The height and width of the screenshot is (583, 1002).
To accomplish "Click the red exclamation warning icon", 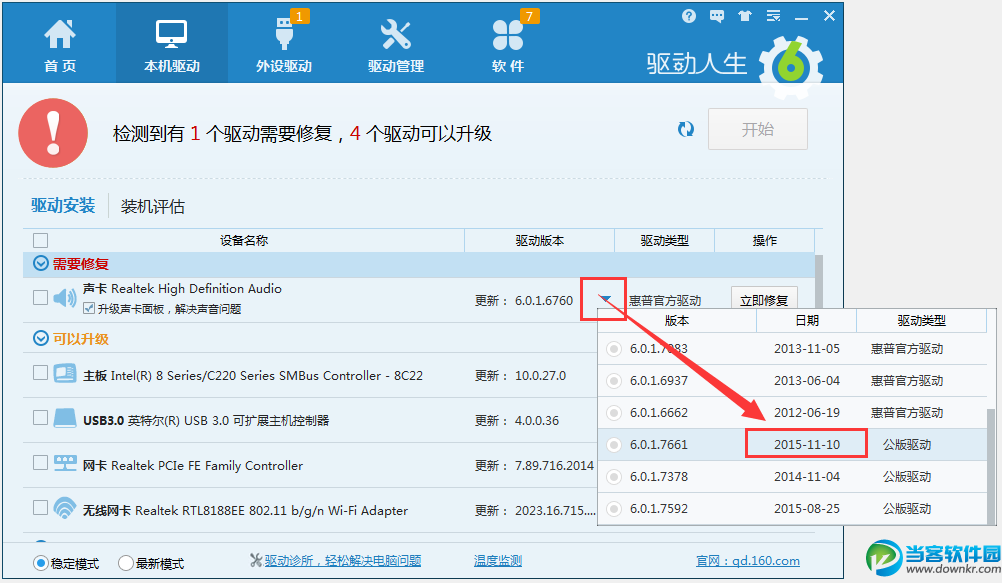I will click(x=53, y=133).
